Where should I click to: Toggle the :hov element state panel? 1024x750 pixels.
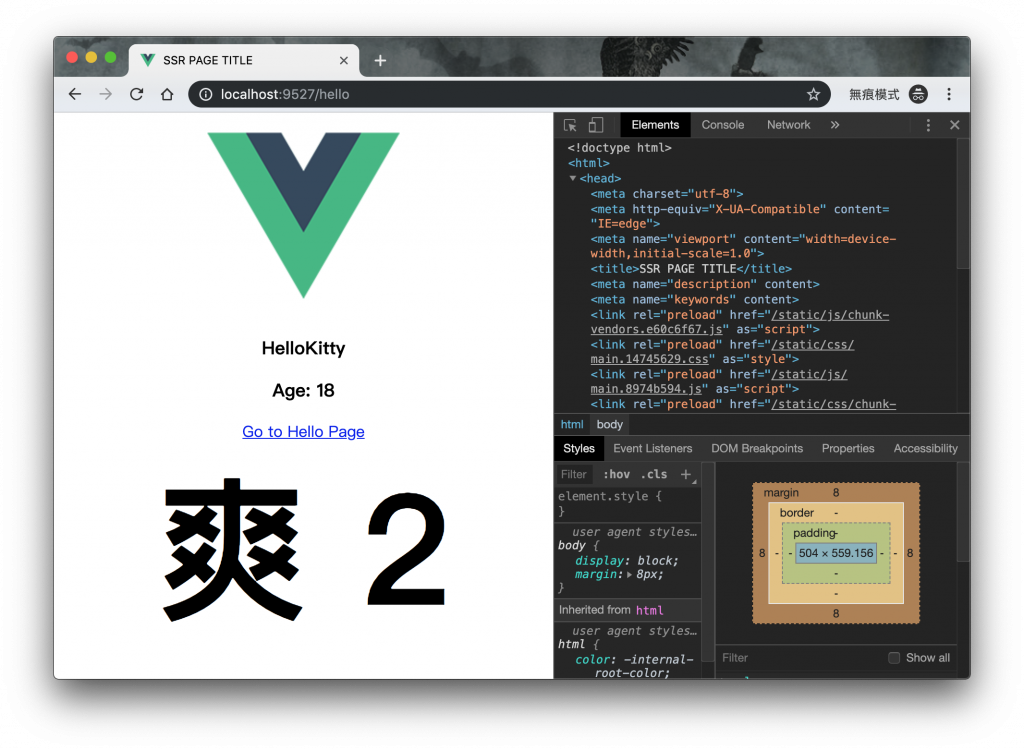(x=616, y=474)
